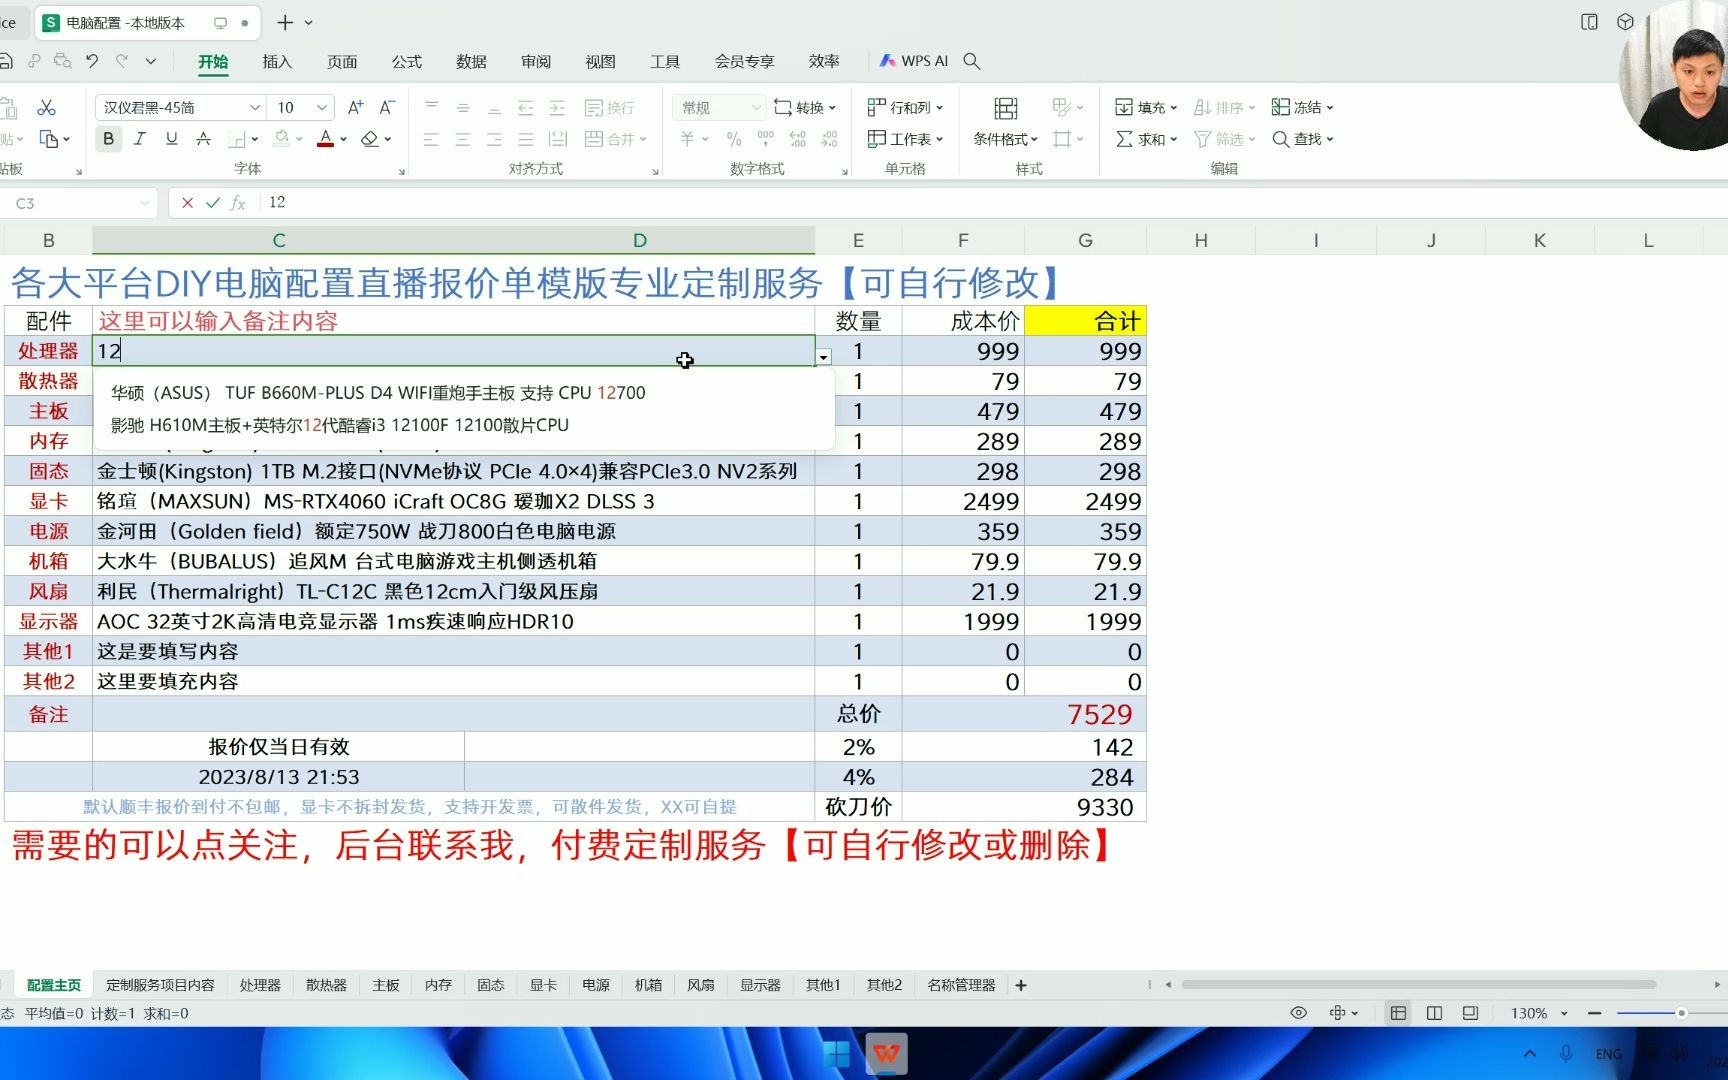Image resolution: width=1728 pixels, height=1080 pixels.
Task: Toggle italic formatting
Action: click(140, 139)
